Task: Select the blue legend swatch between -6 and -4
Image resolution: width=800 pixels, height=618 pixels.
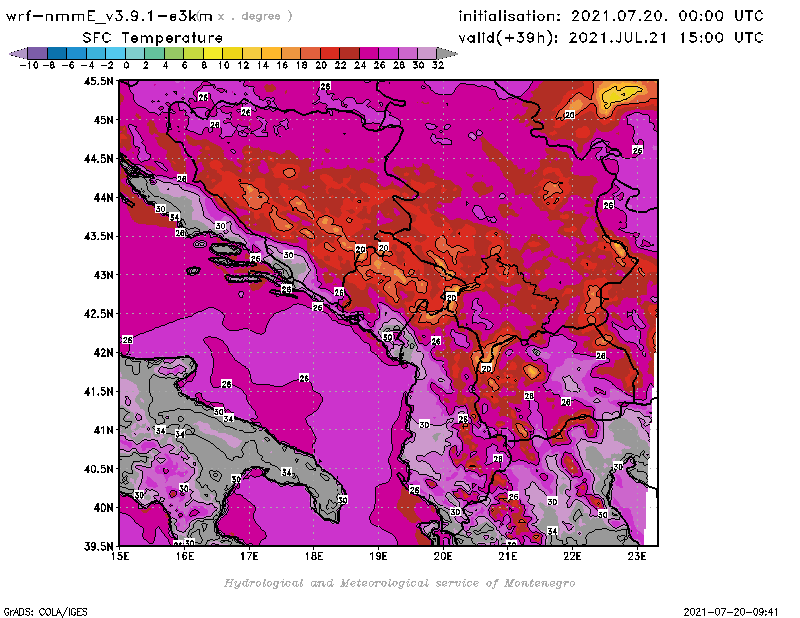Action: [77, 53]
